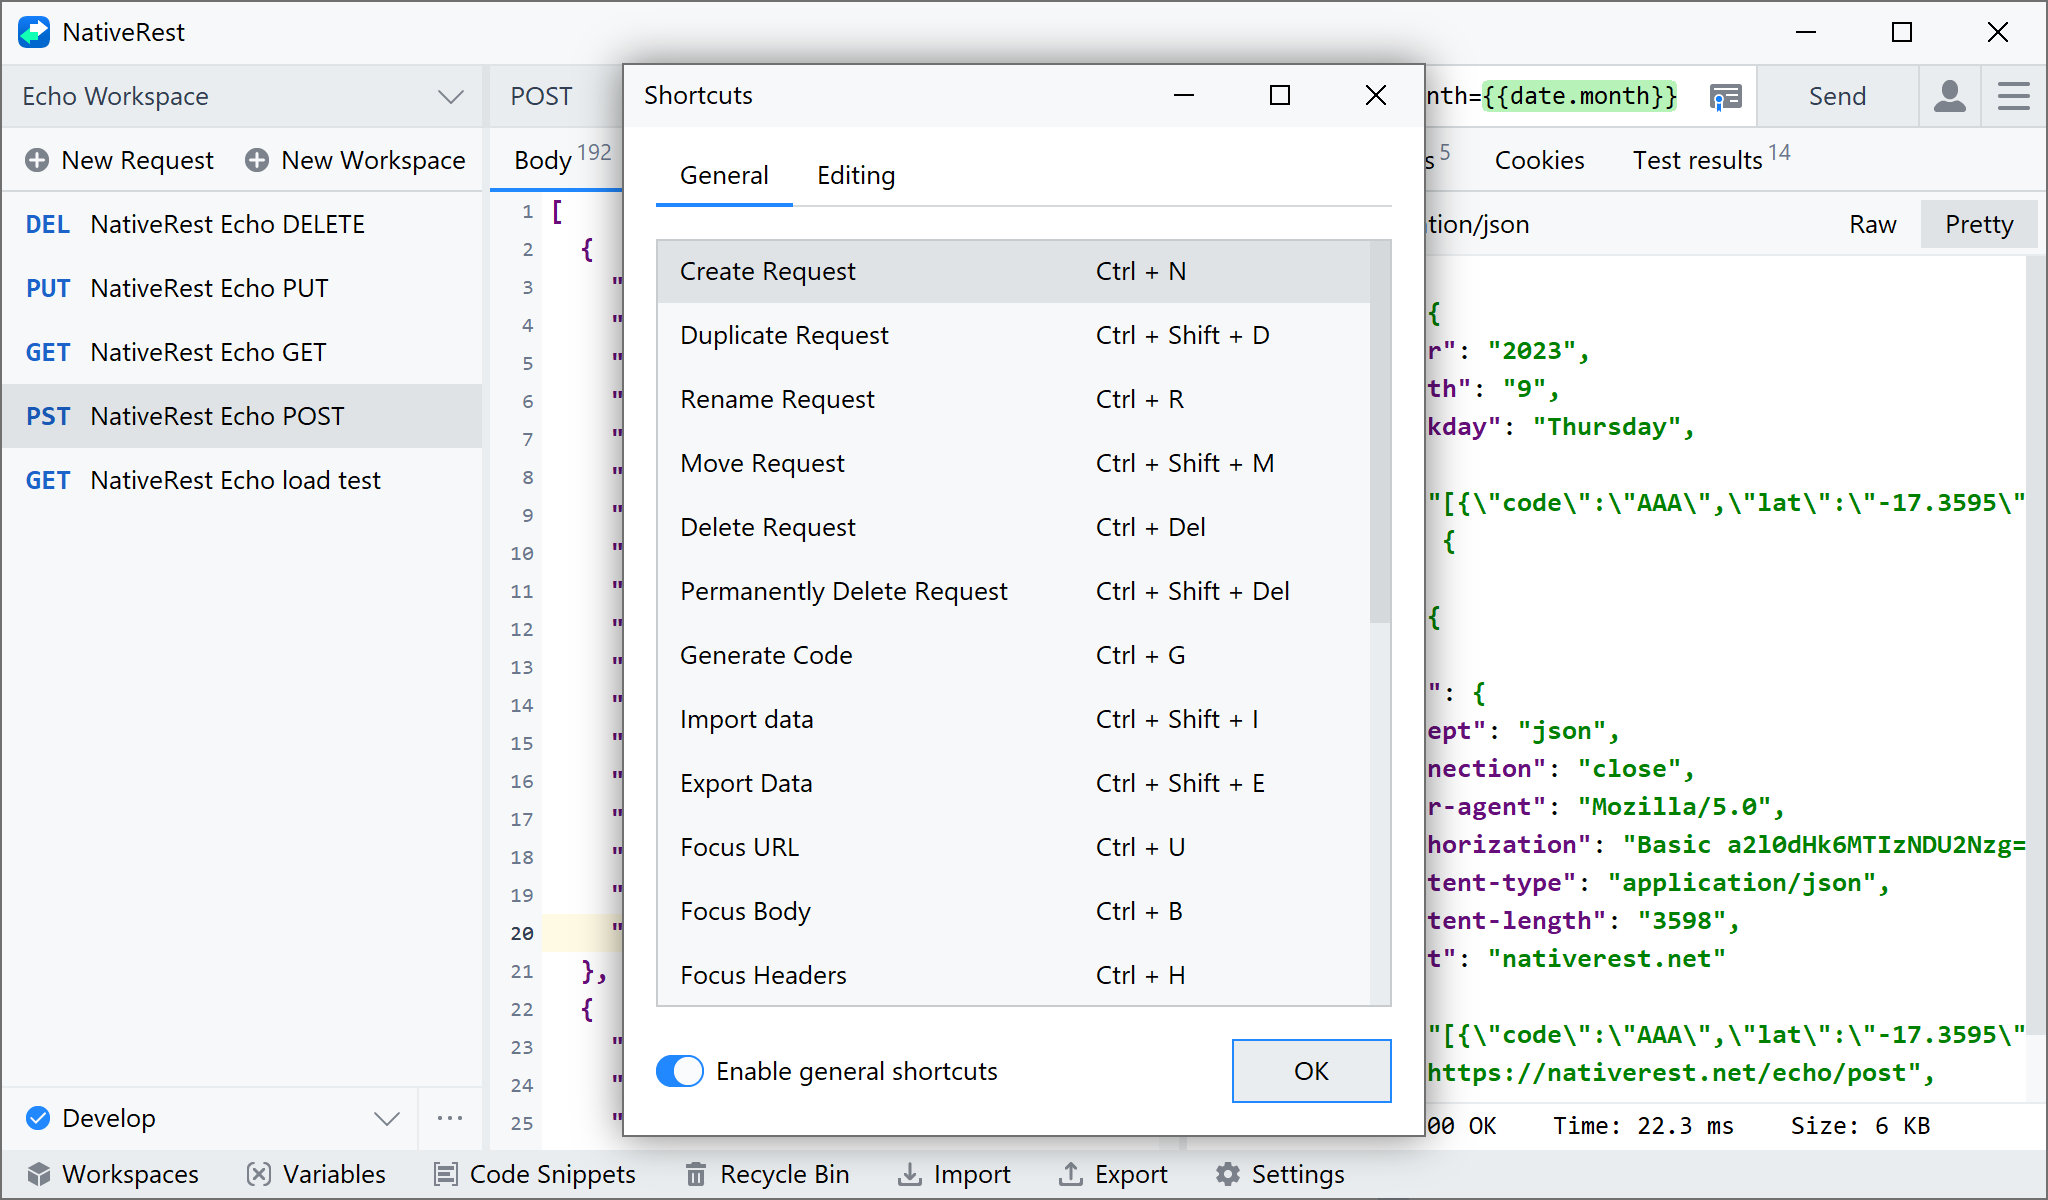The image size is (2048, 1200).
Task: Click the New Request label
Action: 137,160
